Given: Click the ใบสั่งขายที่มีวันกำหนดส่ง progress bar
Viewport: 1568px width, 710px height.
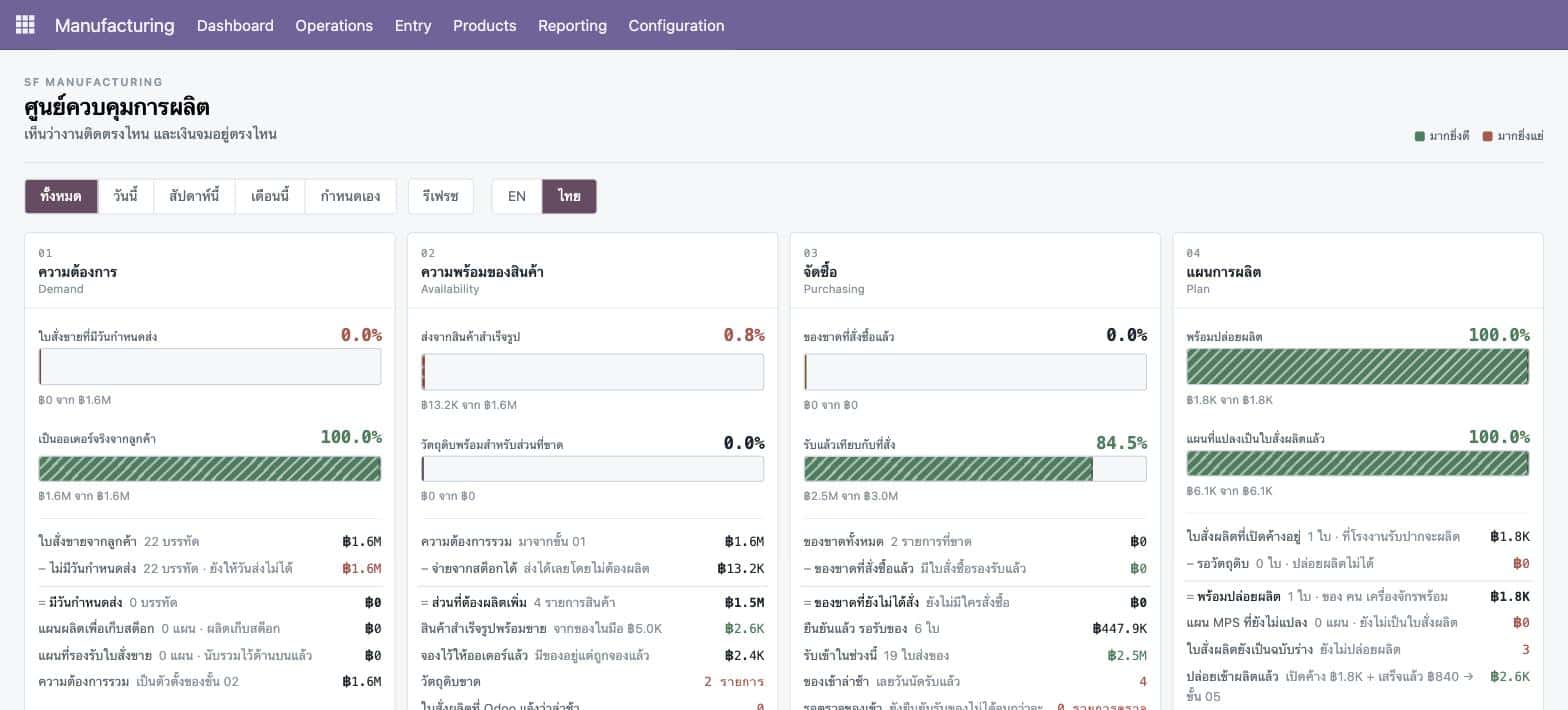Looking at the screenshot, I should (210, 367).
